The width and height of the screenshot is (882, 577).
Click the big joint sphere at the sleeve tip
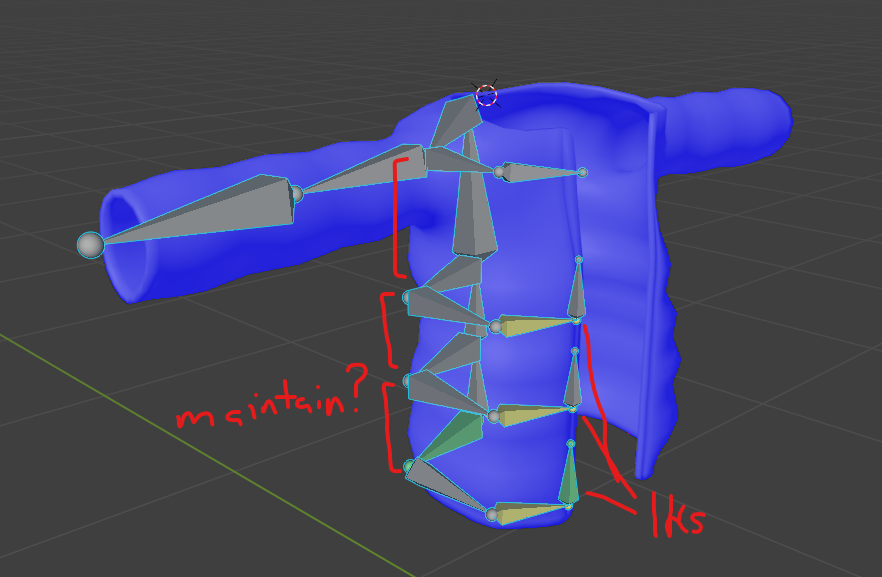[x=91, y=245]
